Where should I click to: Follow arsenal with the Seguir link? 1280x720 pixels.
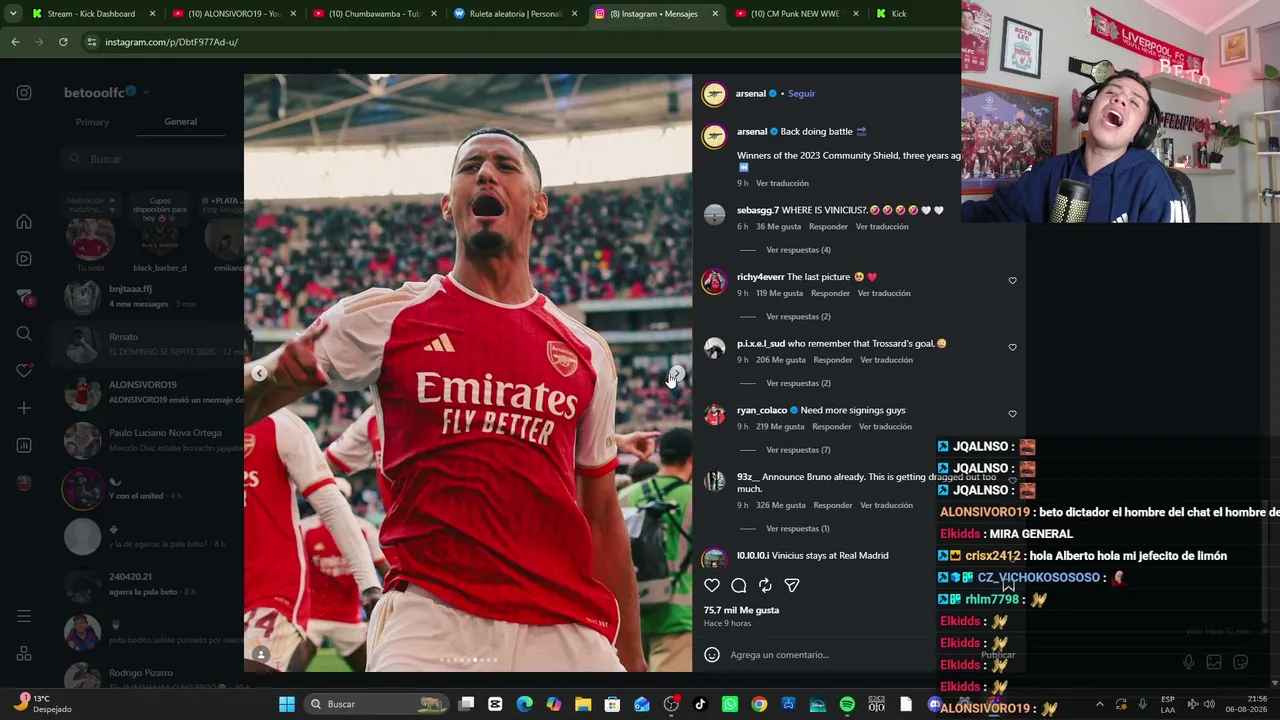tap(802, 94)
